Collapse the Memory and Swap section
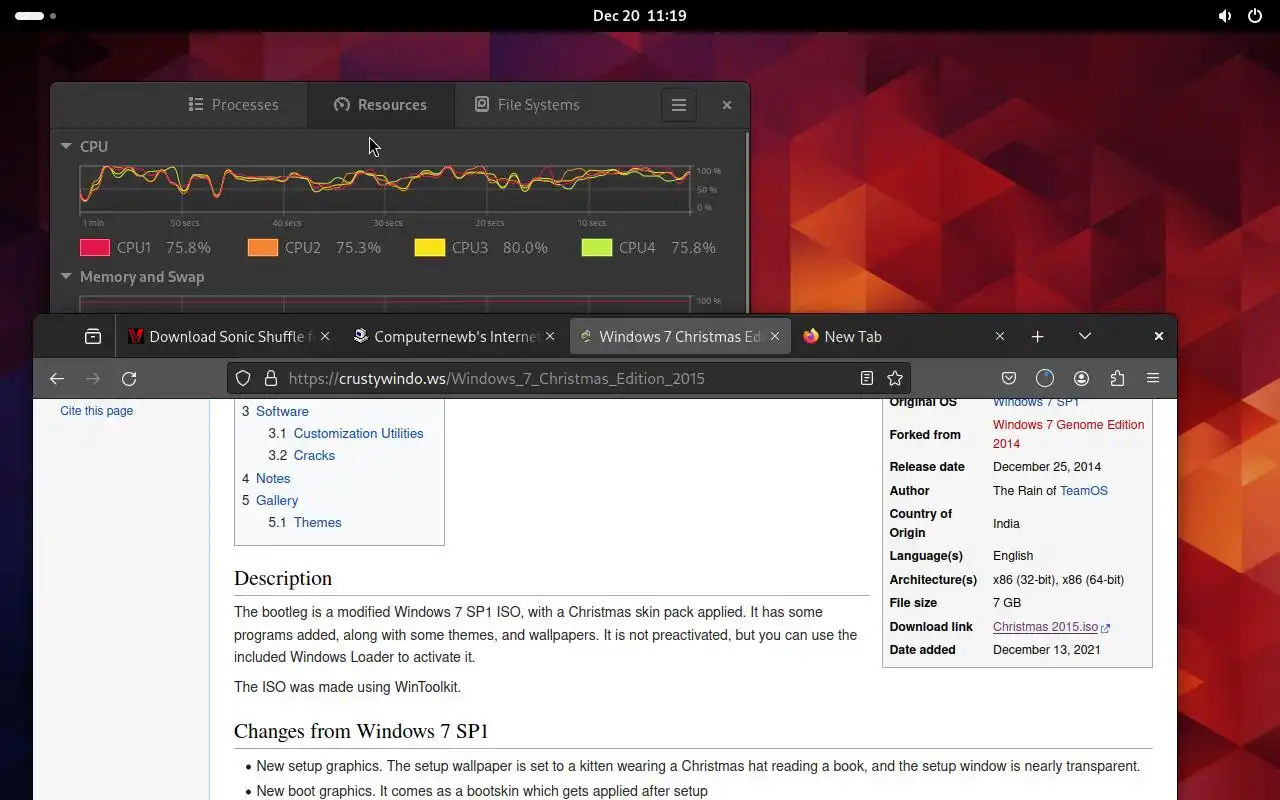1280x800 pixels. click(x=66, y=276)
